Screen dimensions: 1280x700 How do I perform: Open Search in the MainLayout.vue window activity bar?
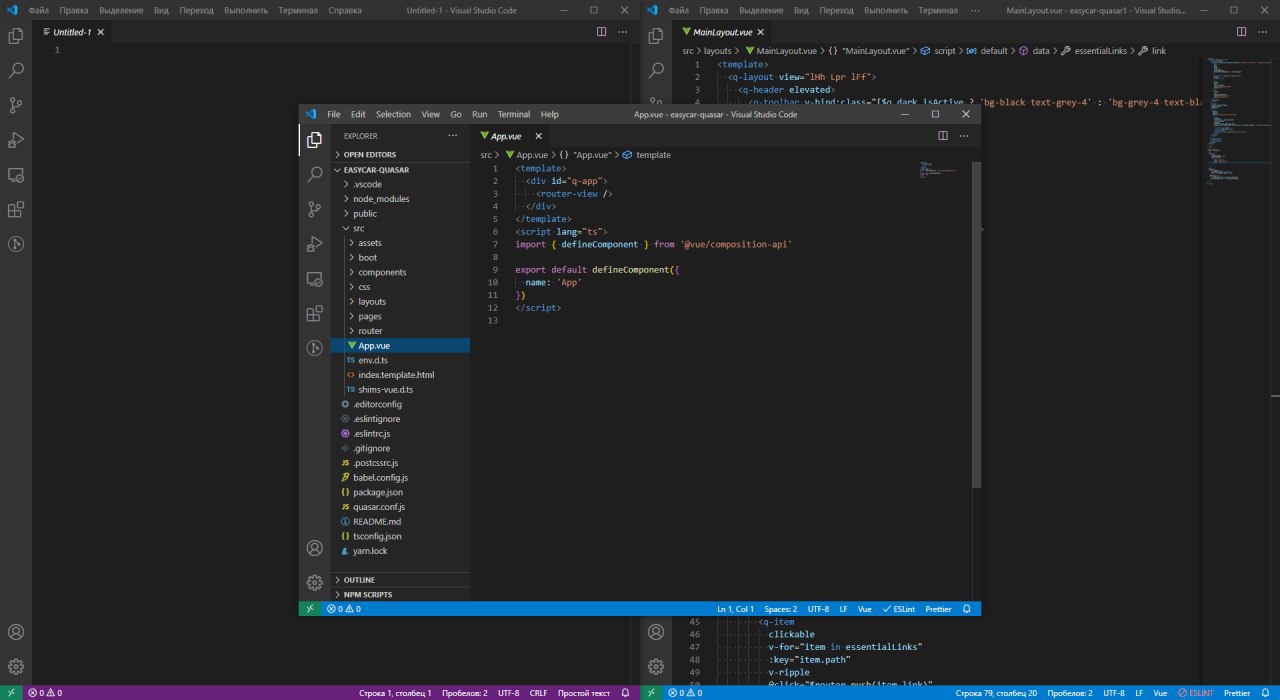pos(656,71)
